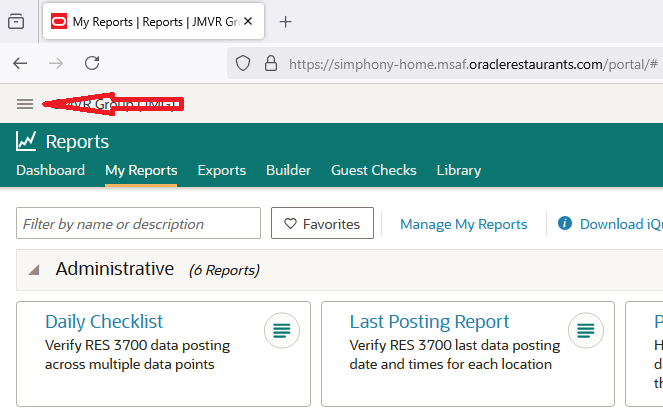The width and height of the screenshot is (663, 413).
Task: Open the Daily Checklist report link
Action: click(x=104, y=321)
